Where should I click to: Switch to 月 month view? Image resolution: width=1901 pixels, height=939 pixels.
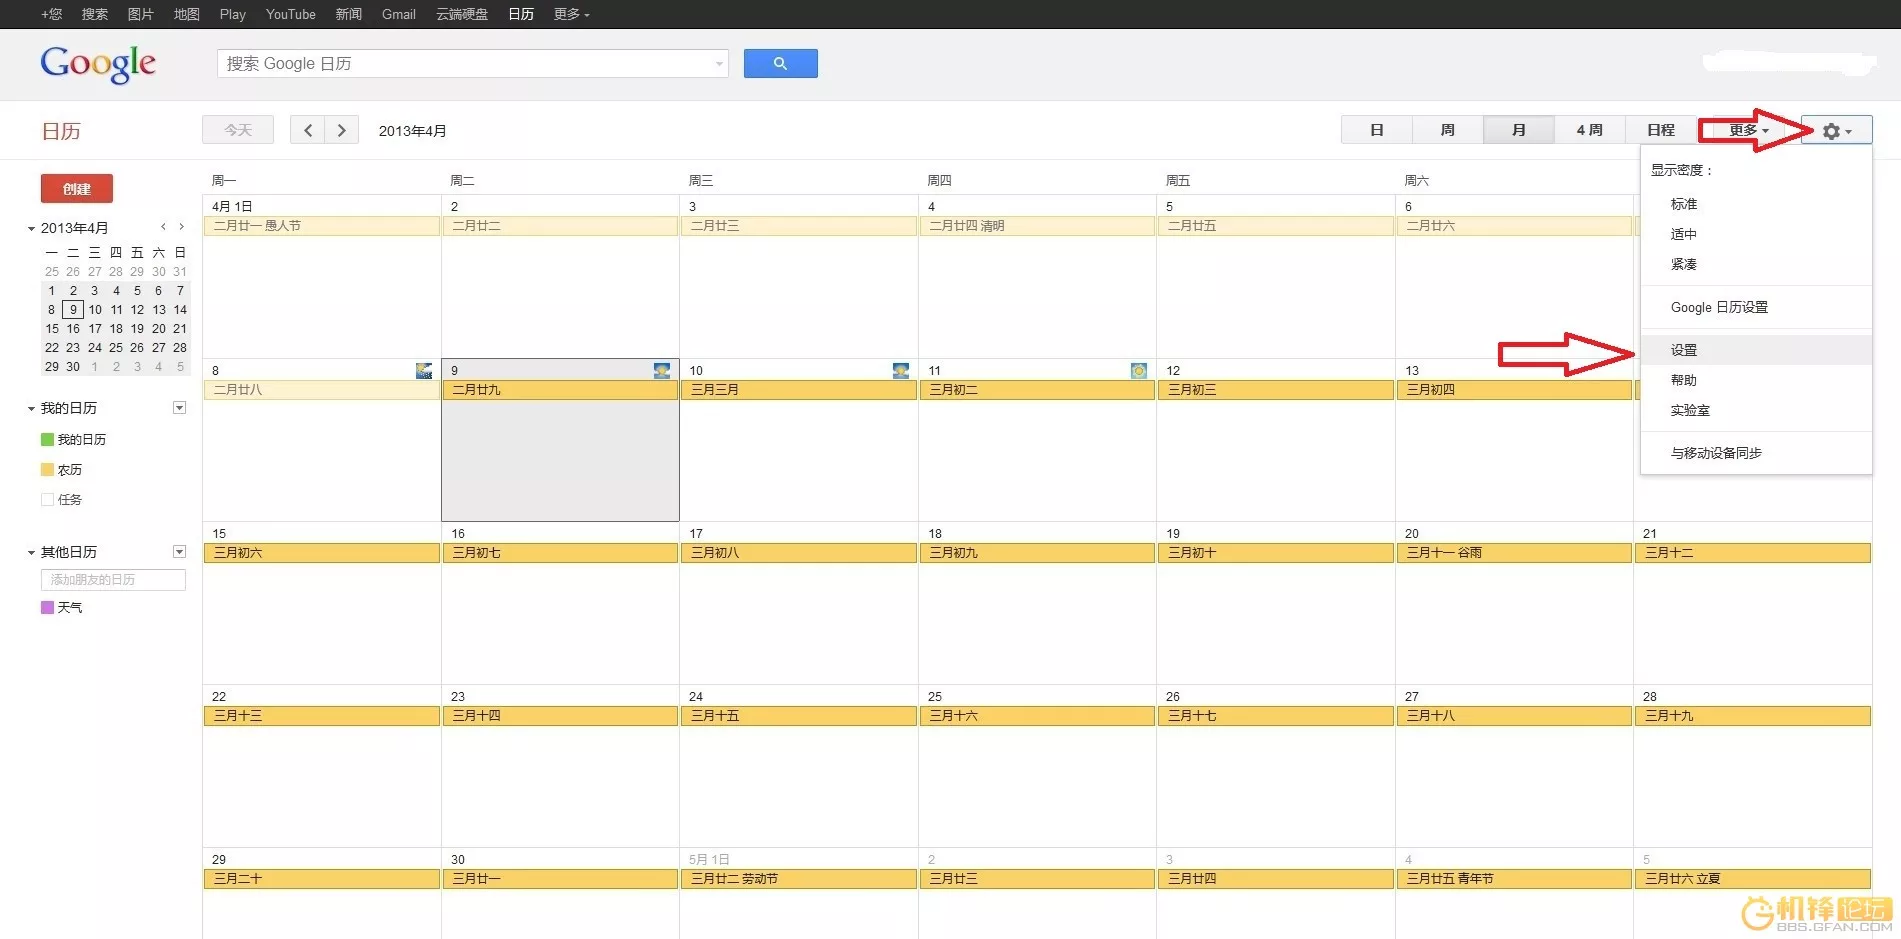(1519, 130)
